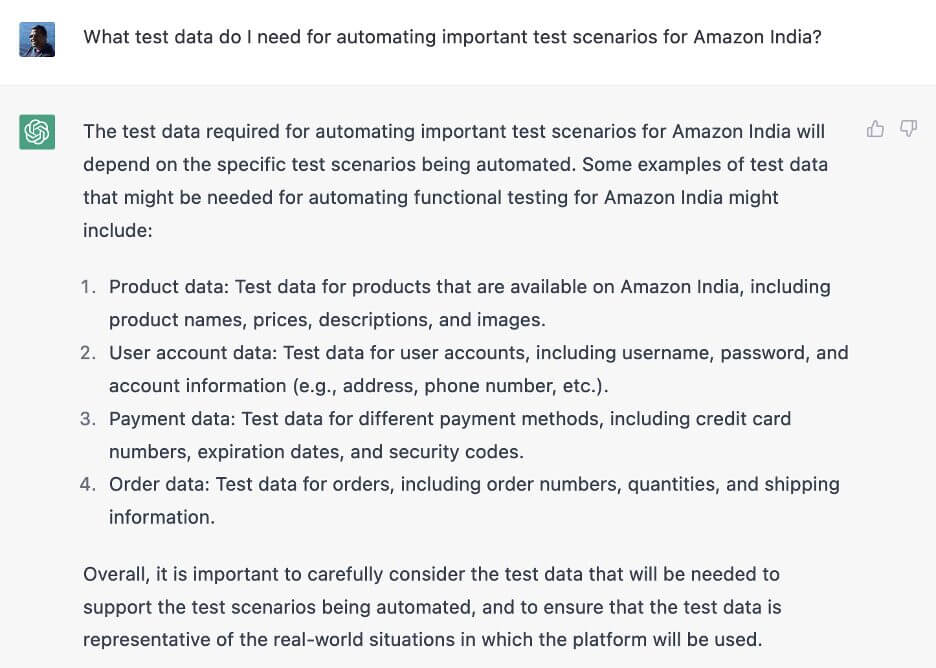Click the text 'product names, prices, descriptions, and images'
The height and width of the screenshot is (668, 936).
pyautogui.click(x=329, y=320)
